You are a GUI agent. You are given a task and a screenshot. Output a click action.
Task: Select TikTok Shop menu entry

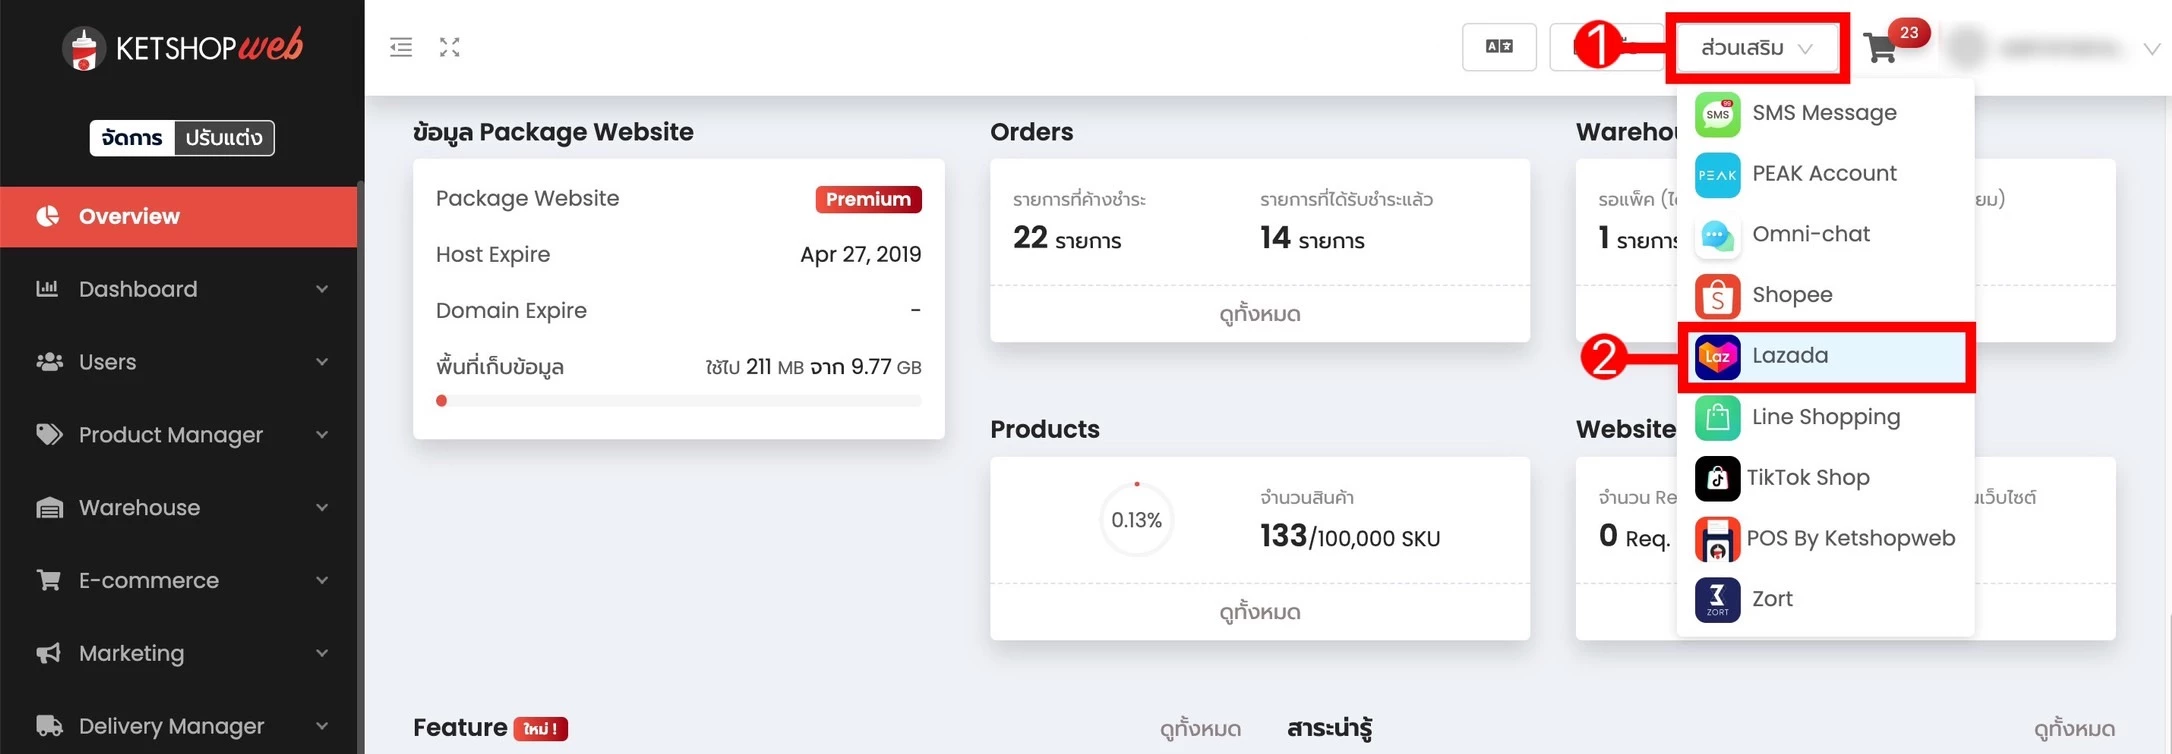pos(1825,478)
